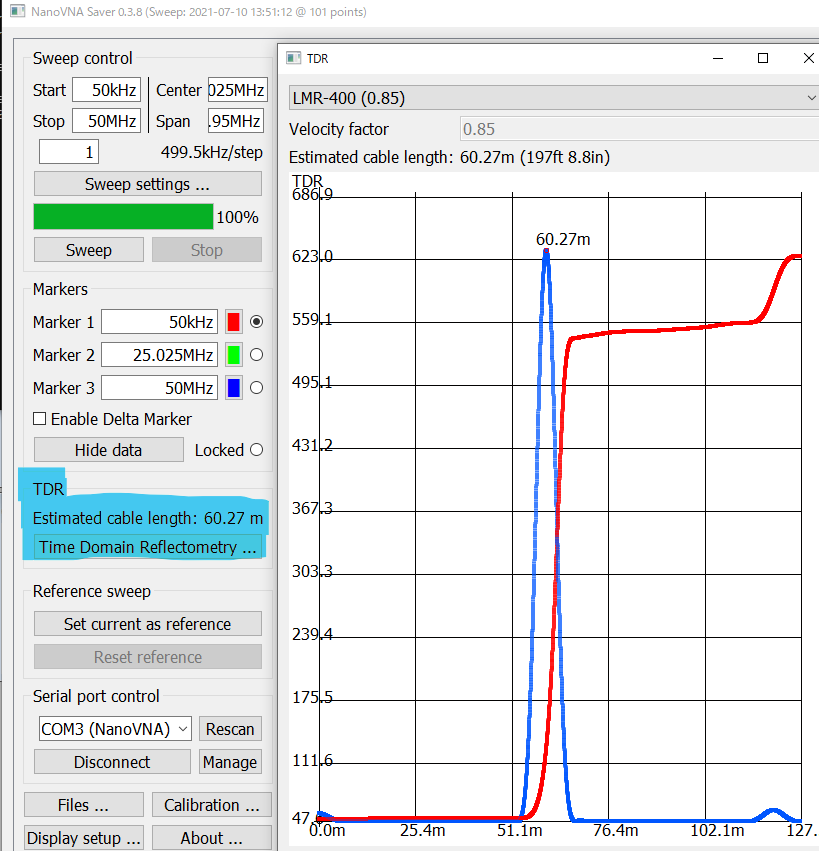Click the 60.27m peak label on chart

(x=563, y=239)
